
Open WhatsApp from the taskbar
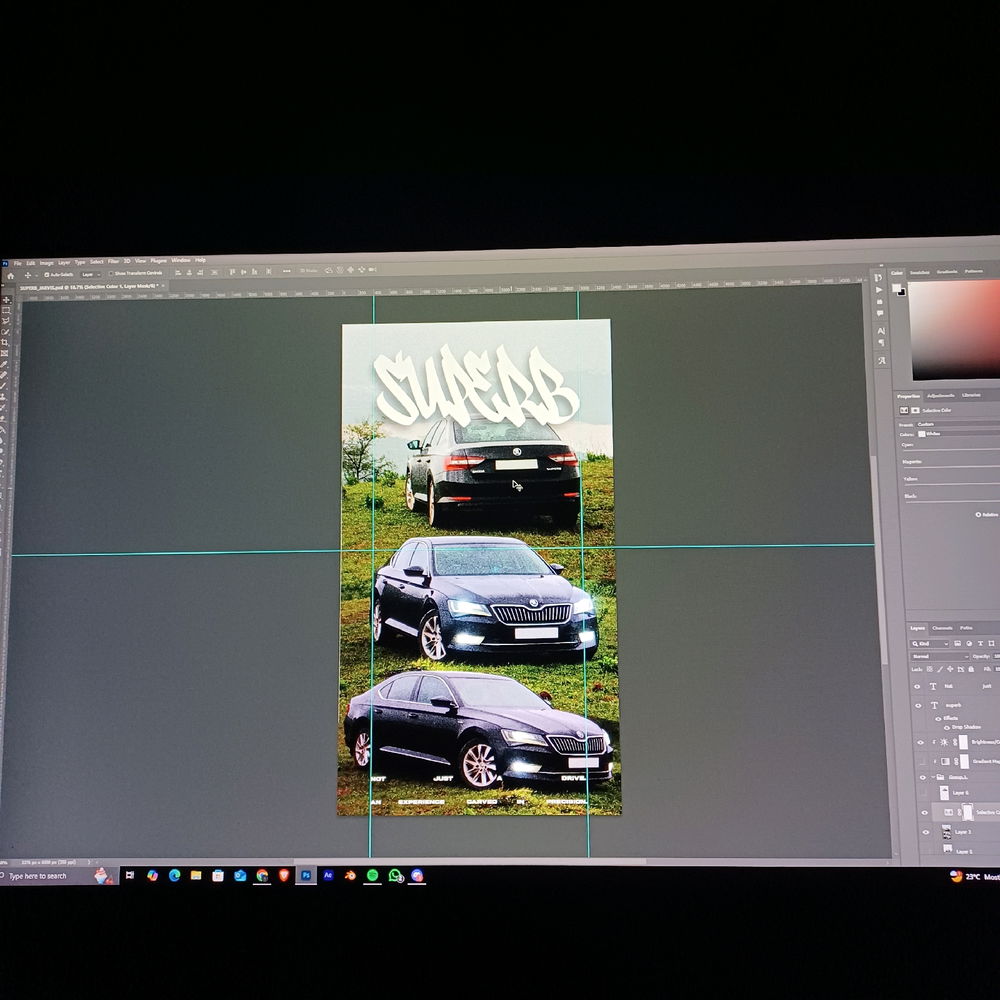click(x=395, y=876)
